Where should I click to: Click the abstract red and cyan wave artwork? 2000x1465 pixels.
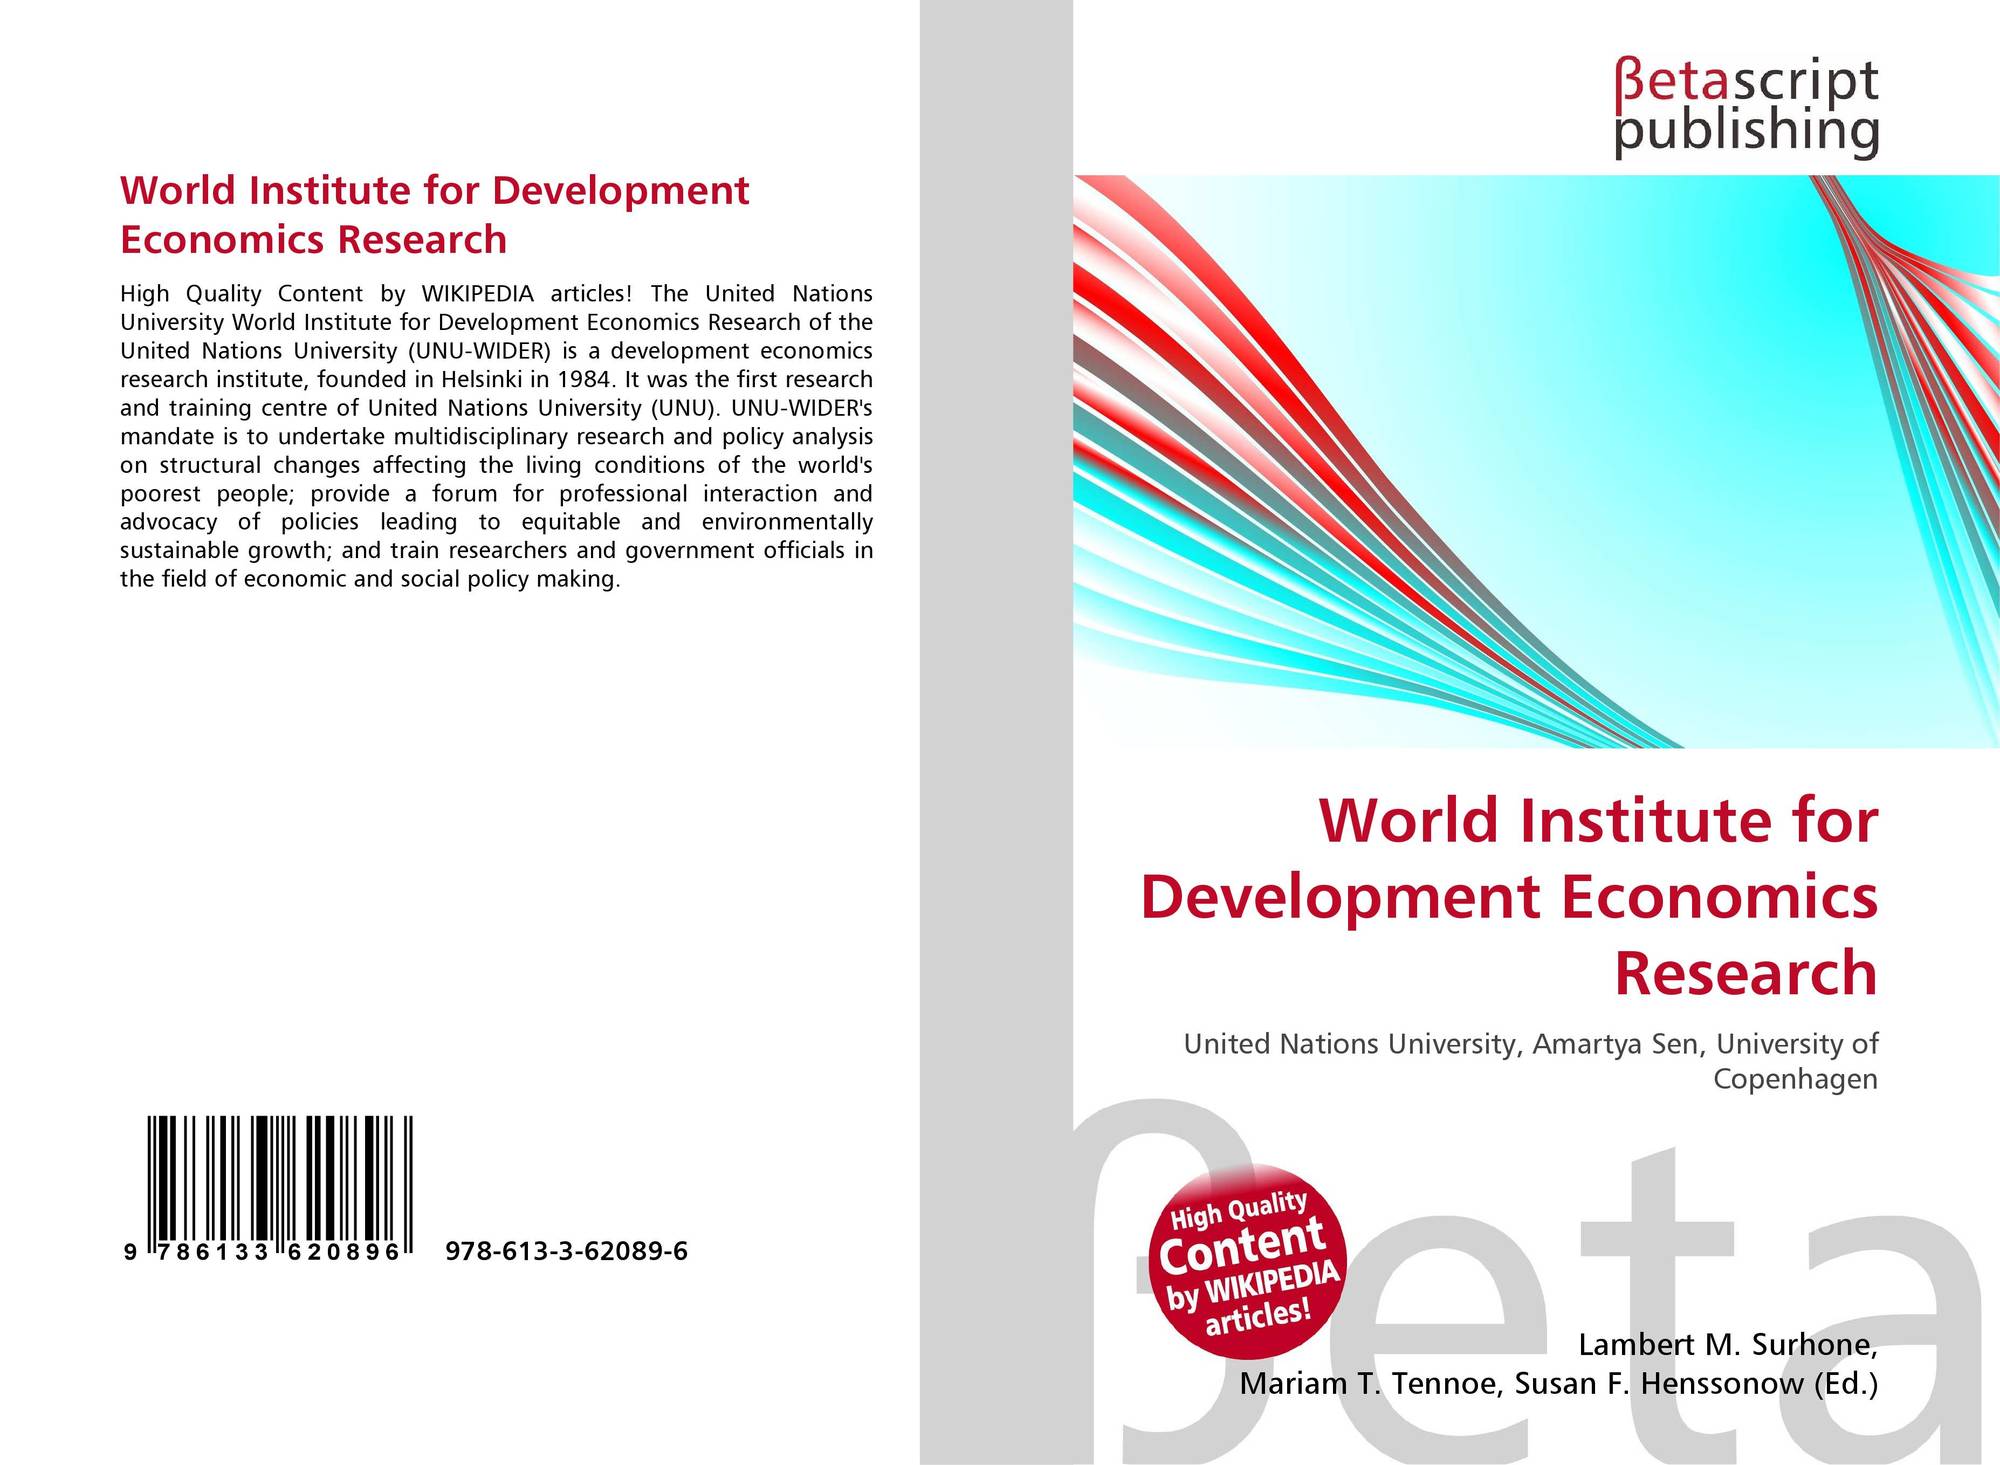[1537, 461]
